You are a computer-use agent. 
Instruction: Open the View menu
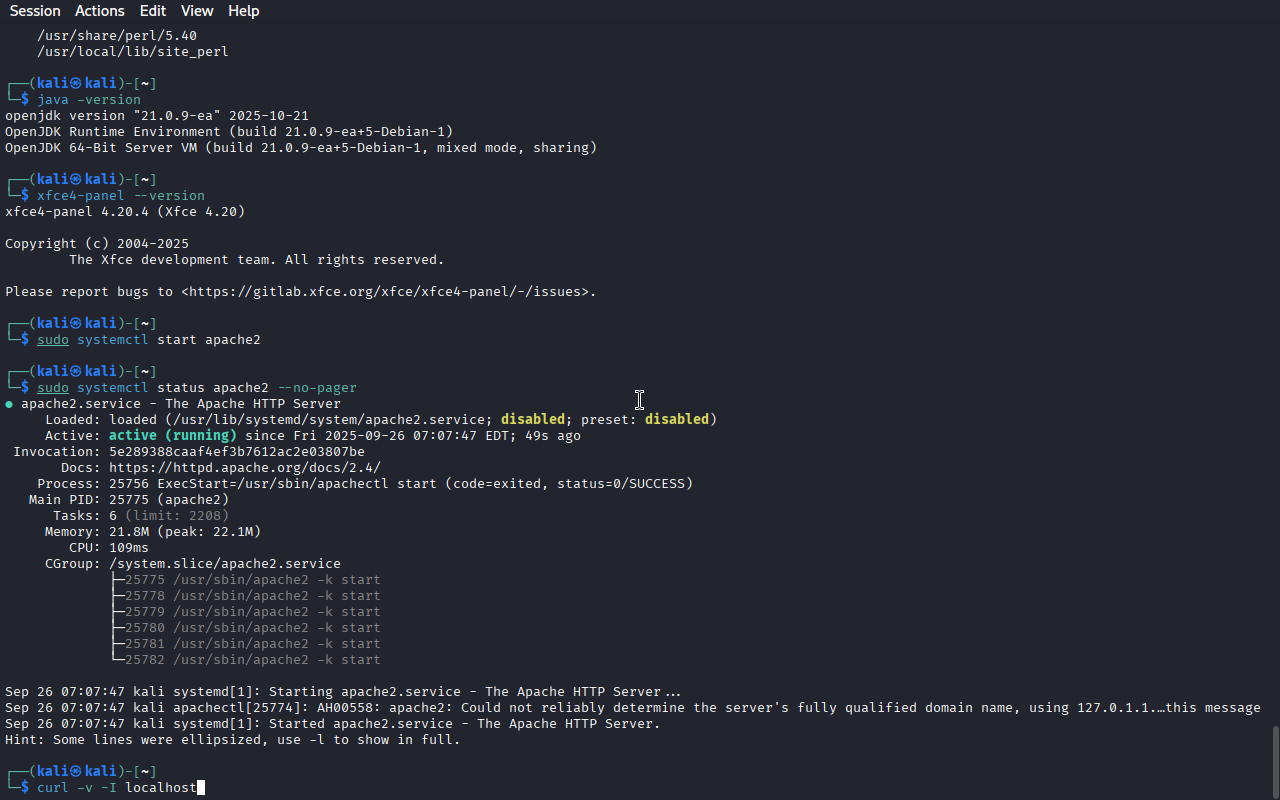point(197,11)
